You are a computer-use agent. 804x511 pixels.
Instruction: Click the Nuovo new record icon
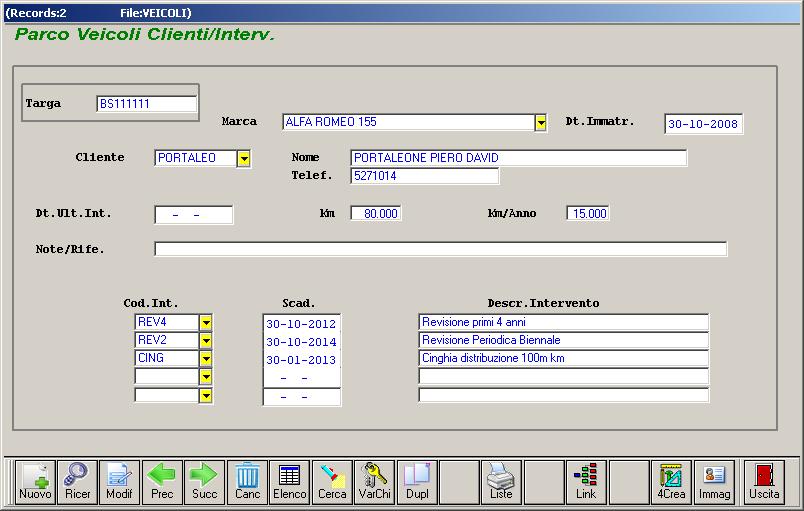coord(35,482)
